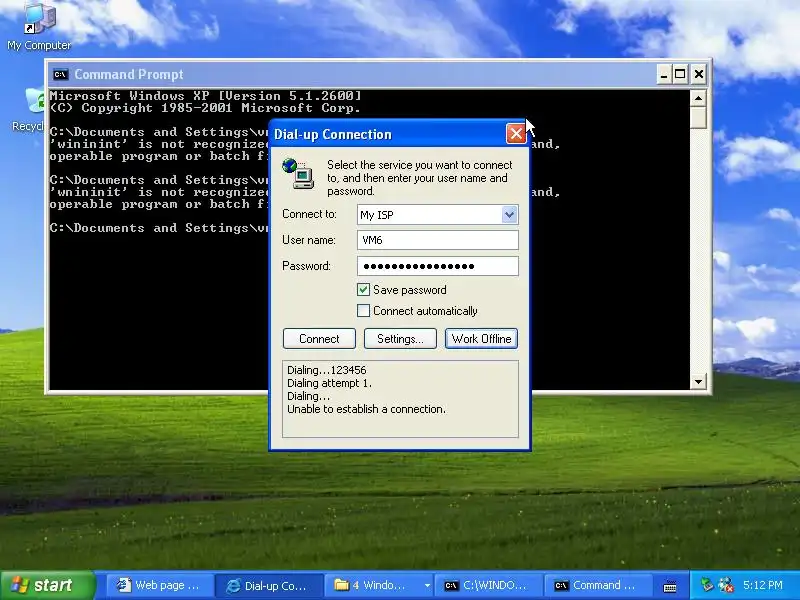Viewport: 800px width, 600px height.
Task: Open My Computer desktop icon
Action: tap(39, 27)
